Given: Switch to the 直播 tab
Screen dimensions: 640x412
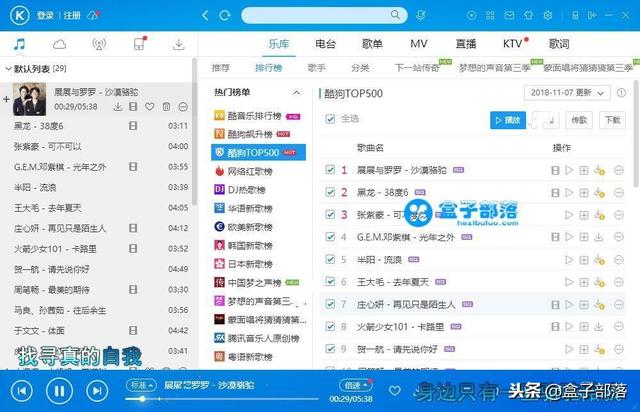Looking at the screenshot, I should (466, 44).
